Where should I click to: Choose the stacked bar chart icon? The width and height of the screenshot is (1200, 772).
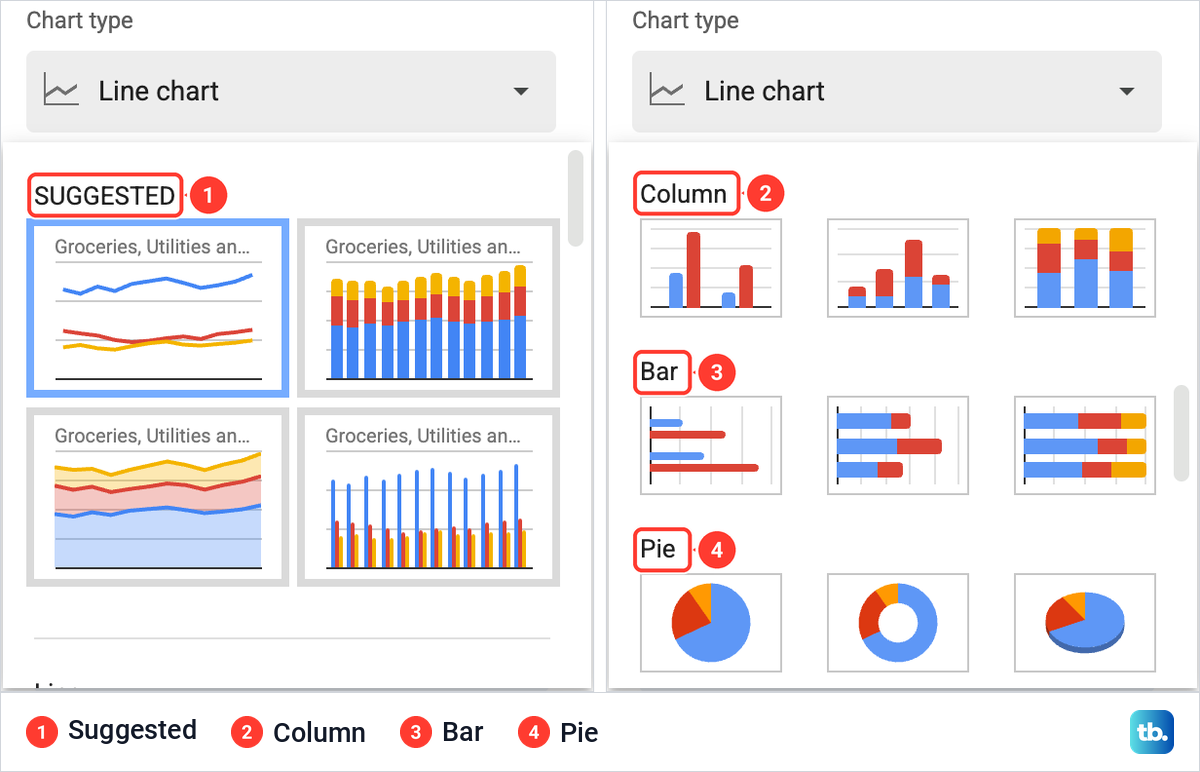(898, 445)
